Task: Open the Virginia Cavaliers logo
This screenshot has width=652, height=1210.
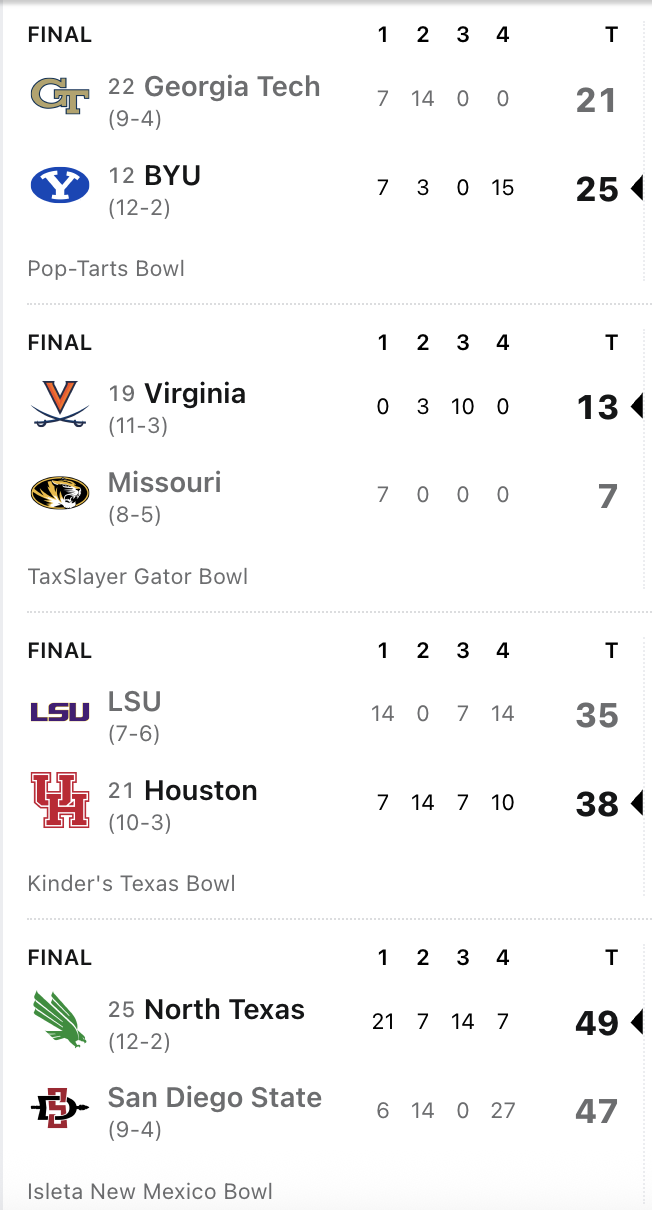Action: click(60, 404)
